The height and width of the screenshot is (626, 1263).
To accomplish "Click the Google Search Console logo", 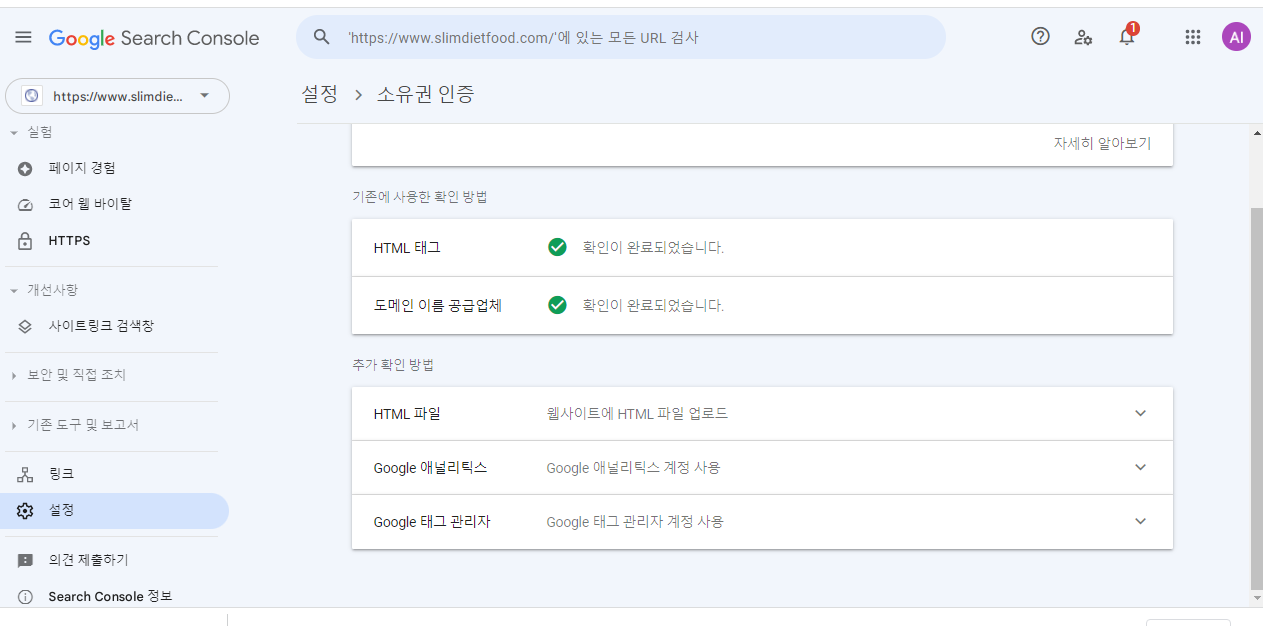I will (x=154, y=38).
